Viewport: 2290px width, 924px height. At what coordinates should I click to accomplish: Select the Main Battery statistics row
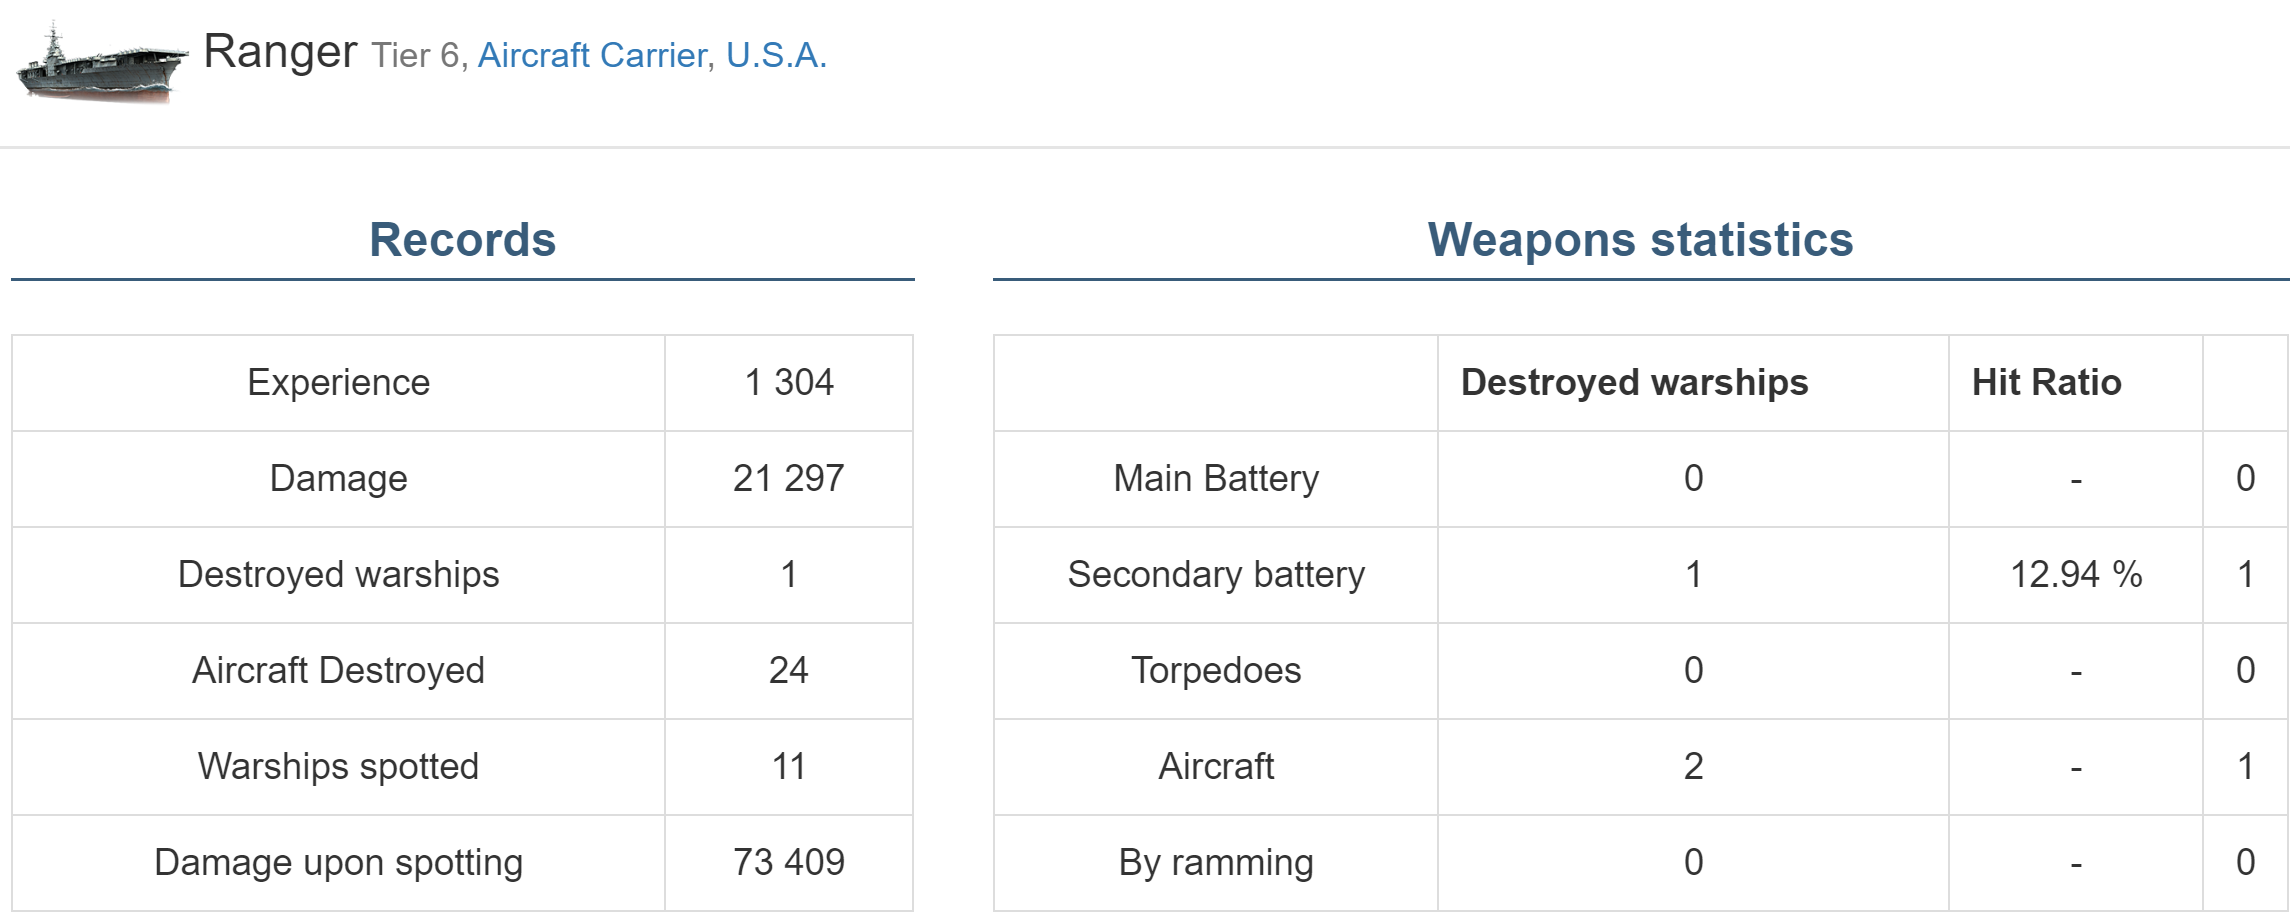[x=1216, y=478]
